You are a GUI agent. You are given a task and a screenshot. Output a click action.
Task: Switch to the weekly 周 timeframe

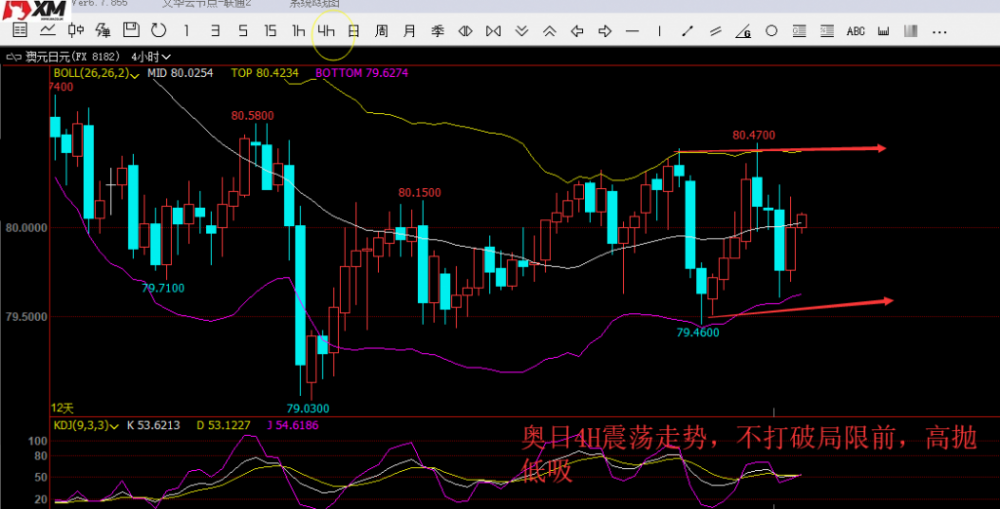point(381,31)
